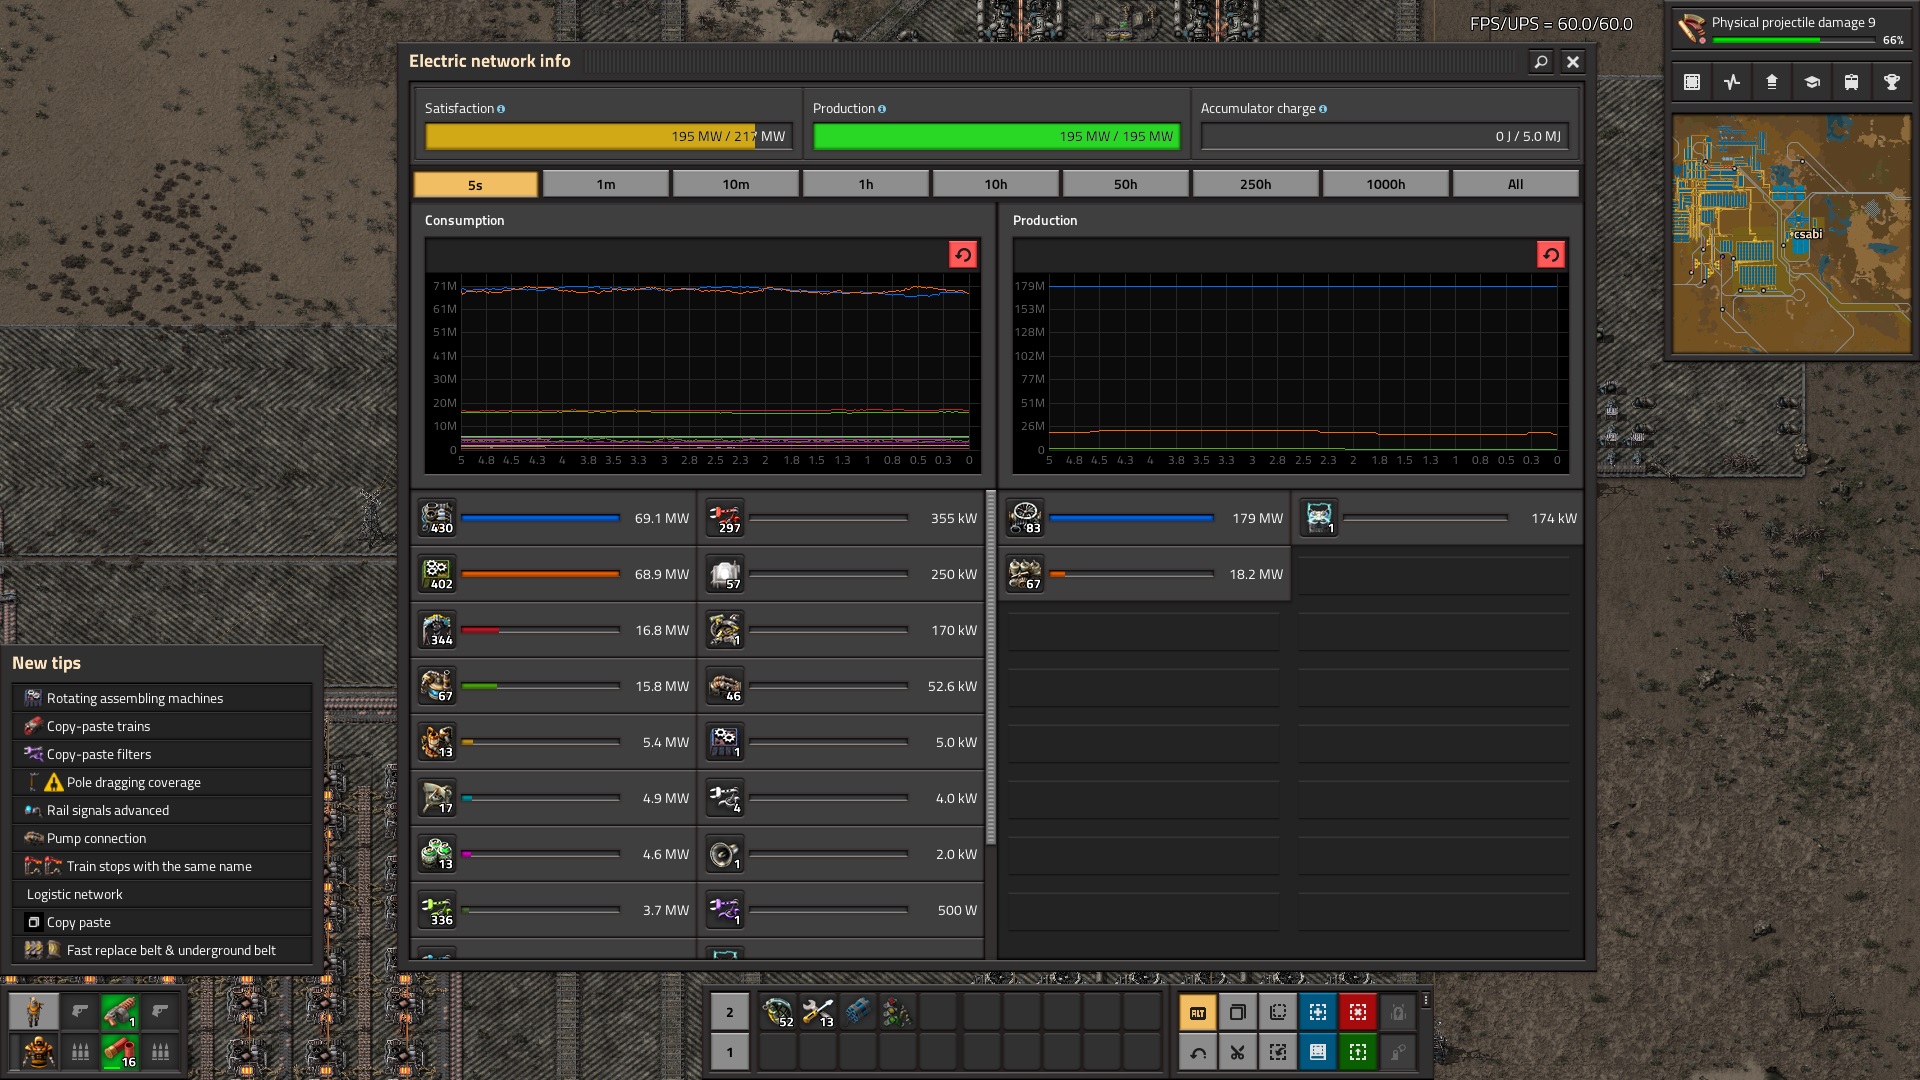Screen dimensions: 1920x1080
Task: Open Train stops with the same name tip
Action: [162, 866]
